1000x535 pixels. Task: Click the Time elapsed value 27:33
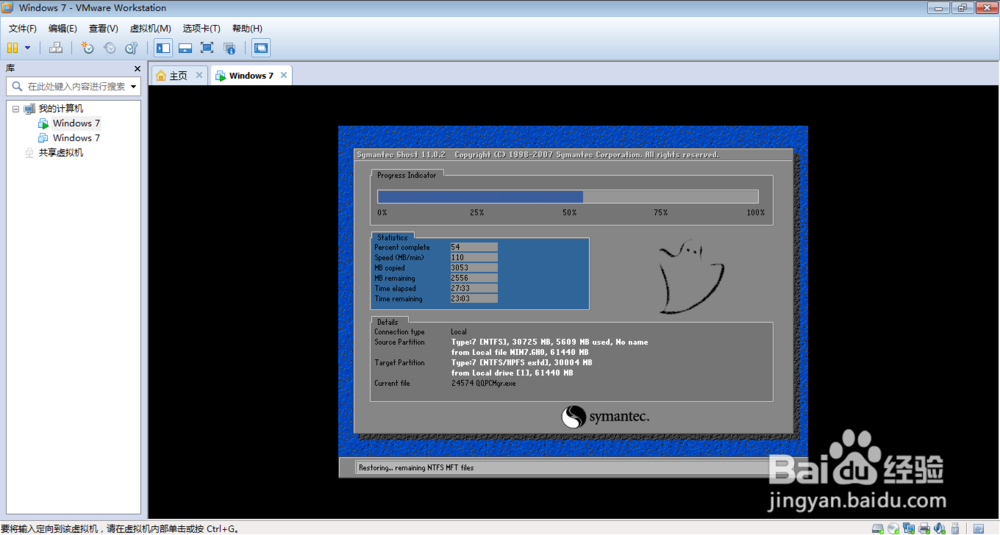pos(473,288)
